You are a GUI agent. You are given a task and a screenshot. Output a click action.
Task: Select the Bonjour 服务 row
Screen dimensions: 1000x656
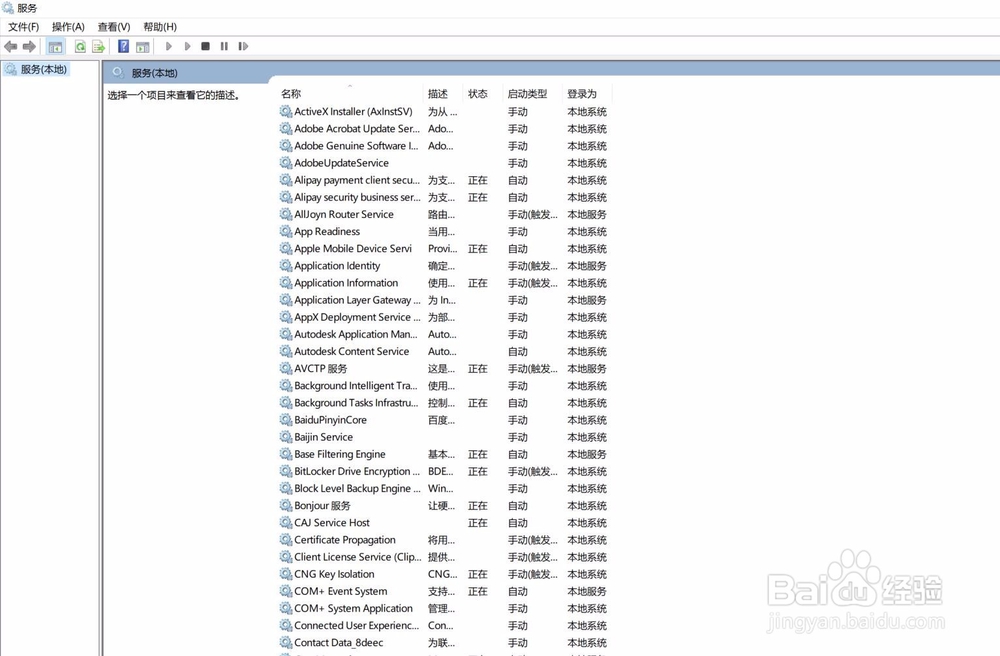click(445, 506)
